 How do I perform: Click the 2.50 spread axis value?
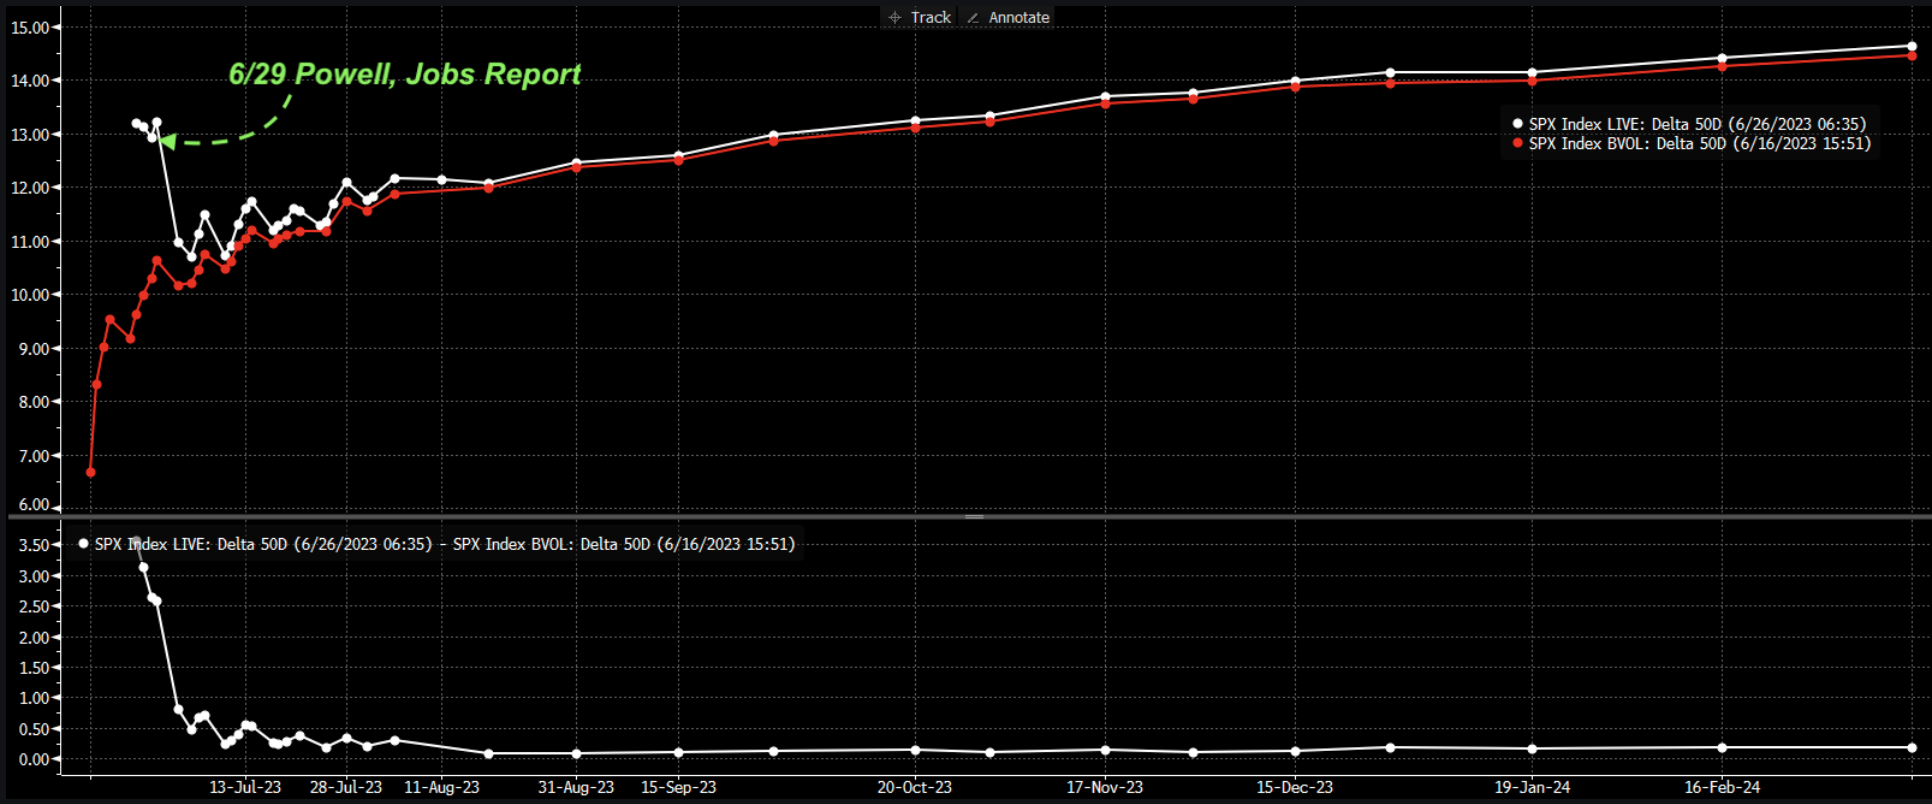tap(34, 607)
